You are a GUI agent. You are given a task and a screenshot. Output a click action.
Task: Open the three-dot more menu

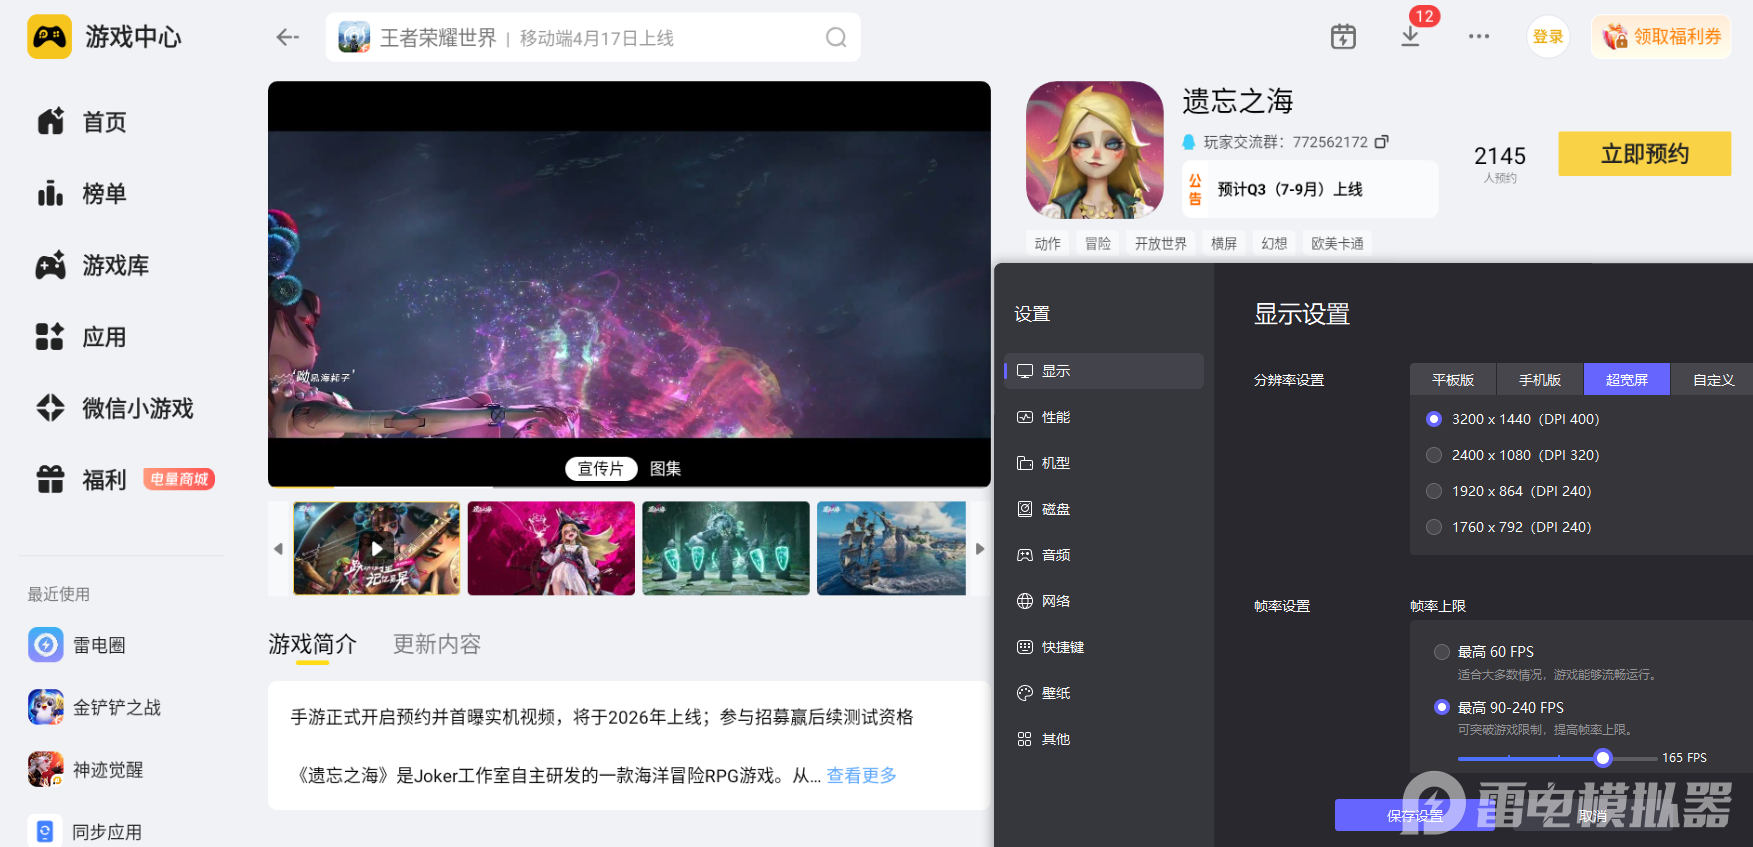coord(1479,37)
